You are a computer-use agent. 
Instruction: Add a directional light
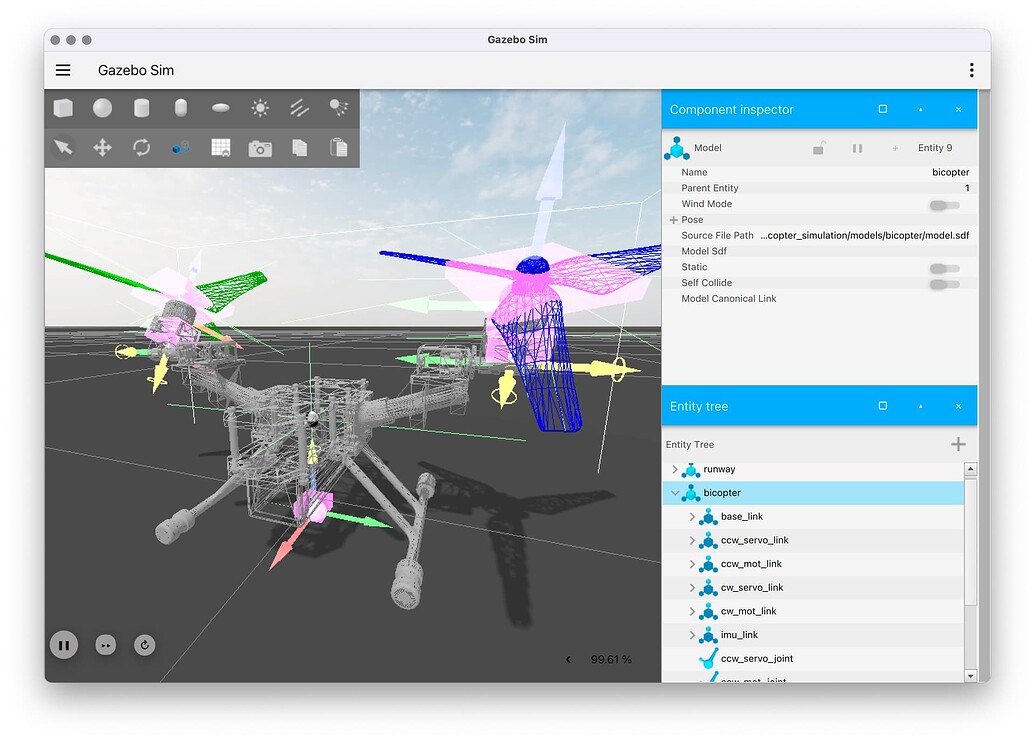[x=299, y=107]
